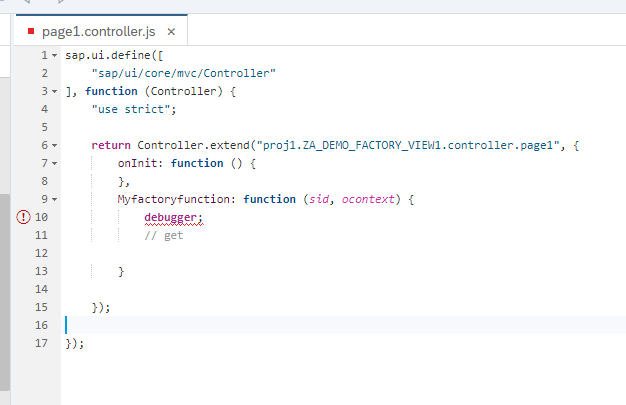Collapse fold arrow at line 6
Screen dimensions: 626x405
tap(55, 145)
